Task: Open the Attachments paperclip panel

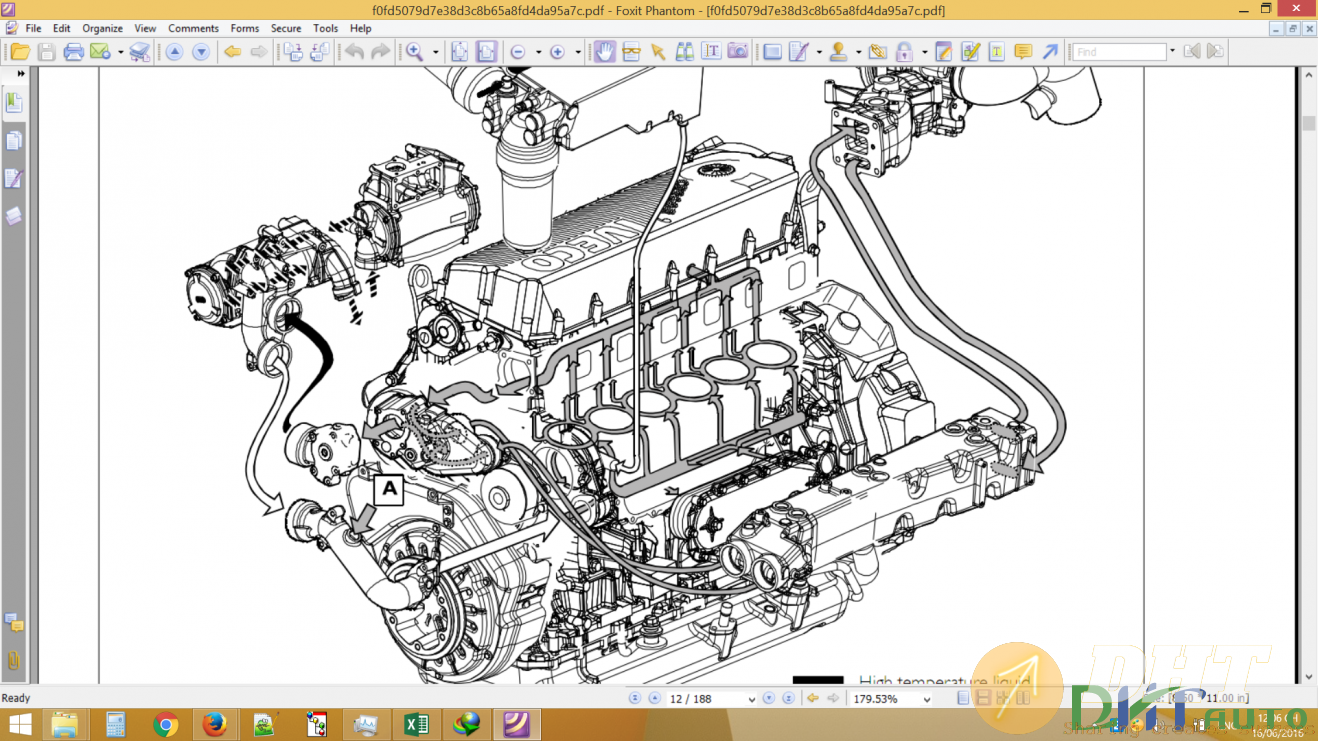Action: (x=13, y=661)
